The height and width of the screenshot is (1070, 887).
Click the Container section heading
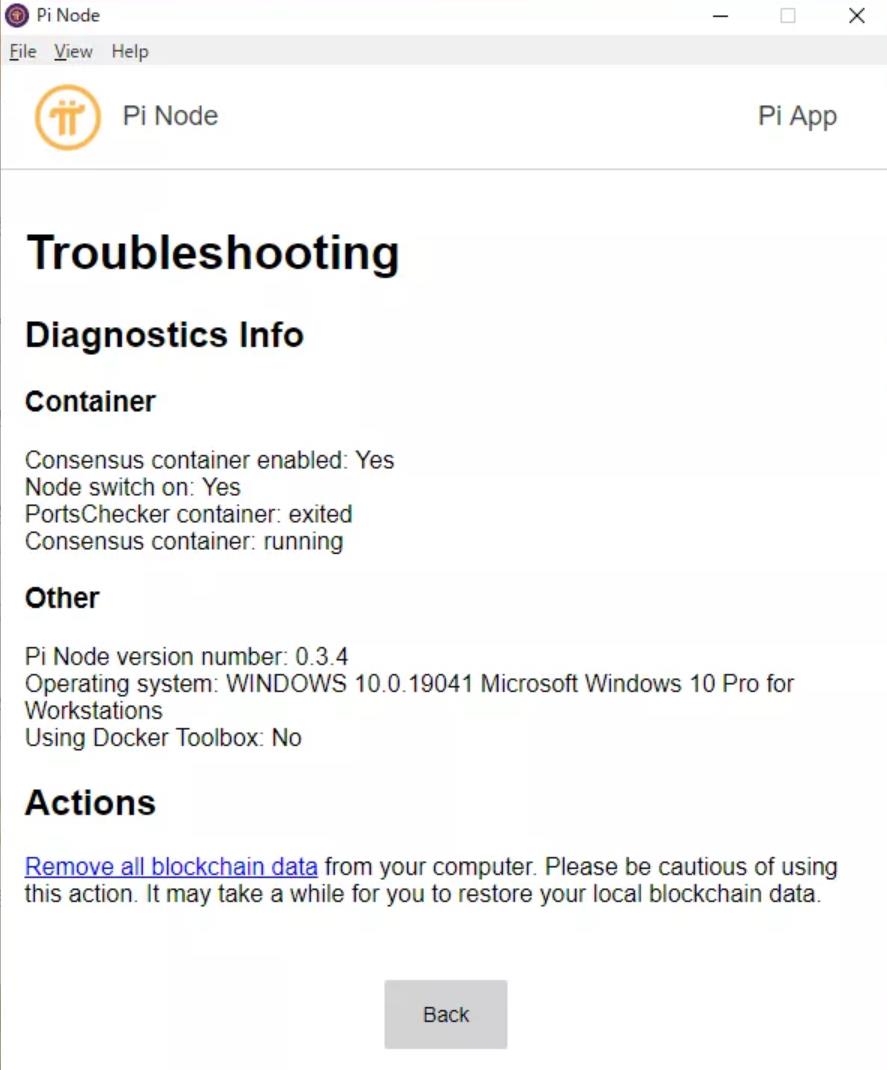pyautogui.click(x=90, y=401)
